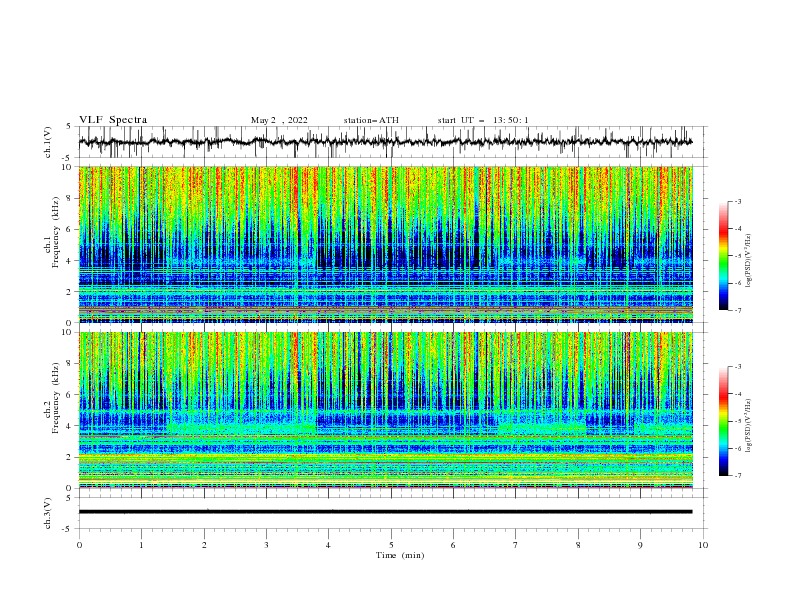Click the time axis tick label "7"
This screenshot has height=612, width=792.
[516, 545]
